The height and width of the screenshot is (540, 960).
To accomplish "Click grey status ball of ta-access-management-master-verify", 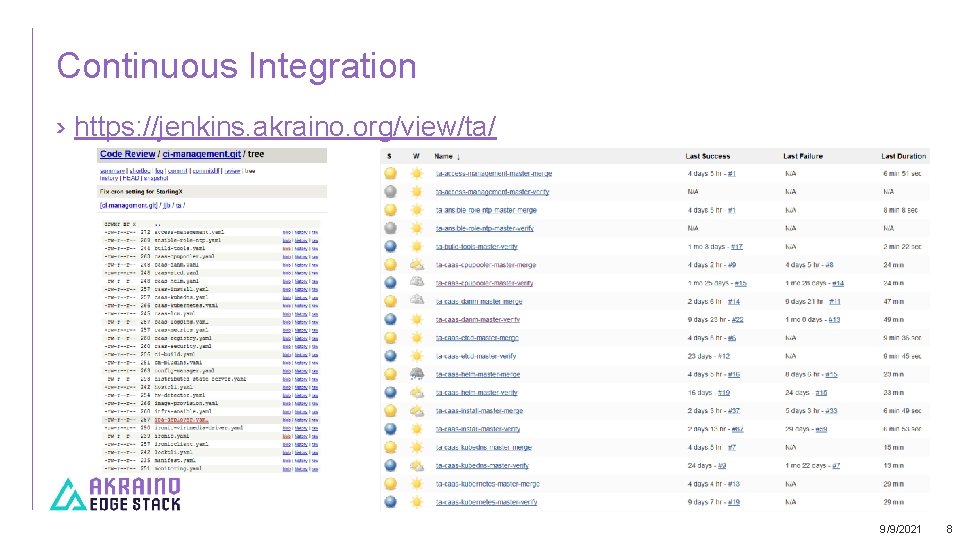I will pos(390,192).
